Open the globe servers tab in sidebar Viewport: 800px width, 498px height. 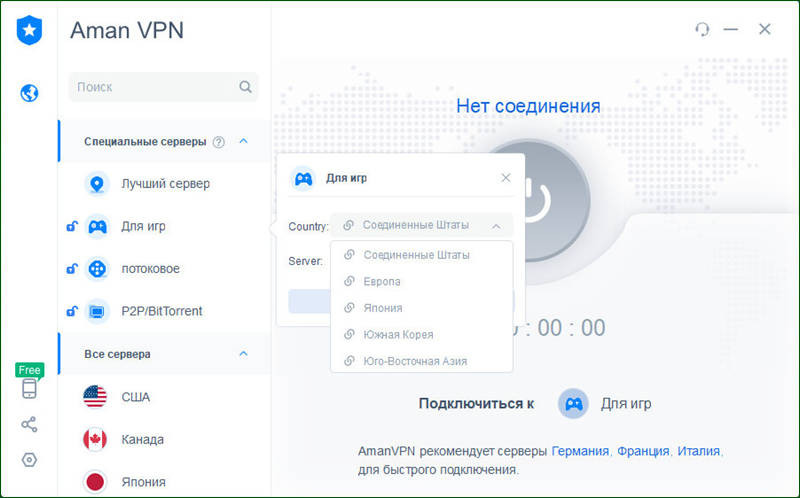tap(29, 93)
